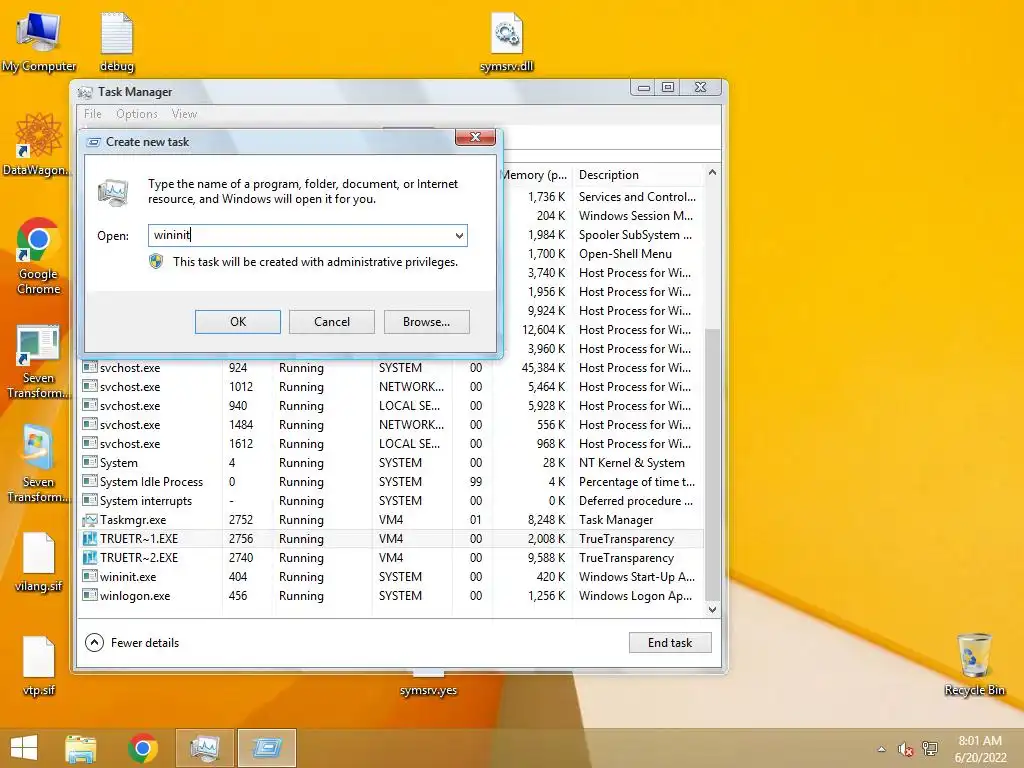Open File Explorer from the taskbar

coord(80,748)
